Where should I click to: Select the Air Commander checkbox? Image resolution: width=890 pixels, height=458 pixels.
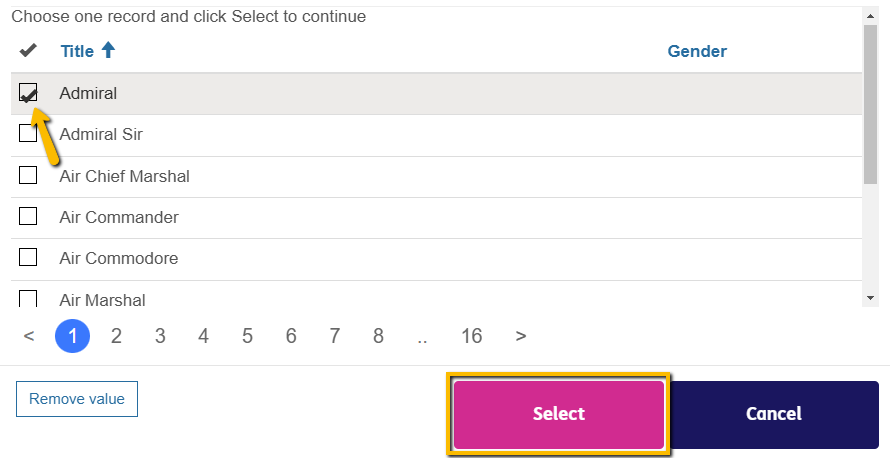tap(28, 216)
